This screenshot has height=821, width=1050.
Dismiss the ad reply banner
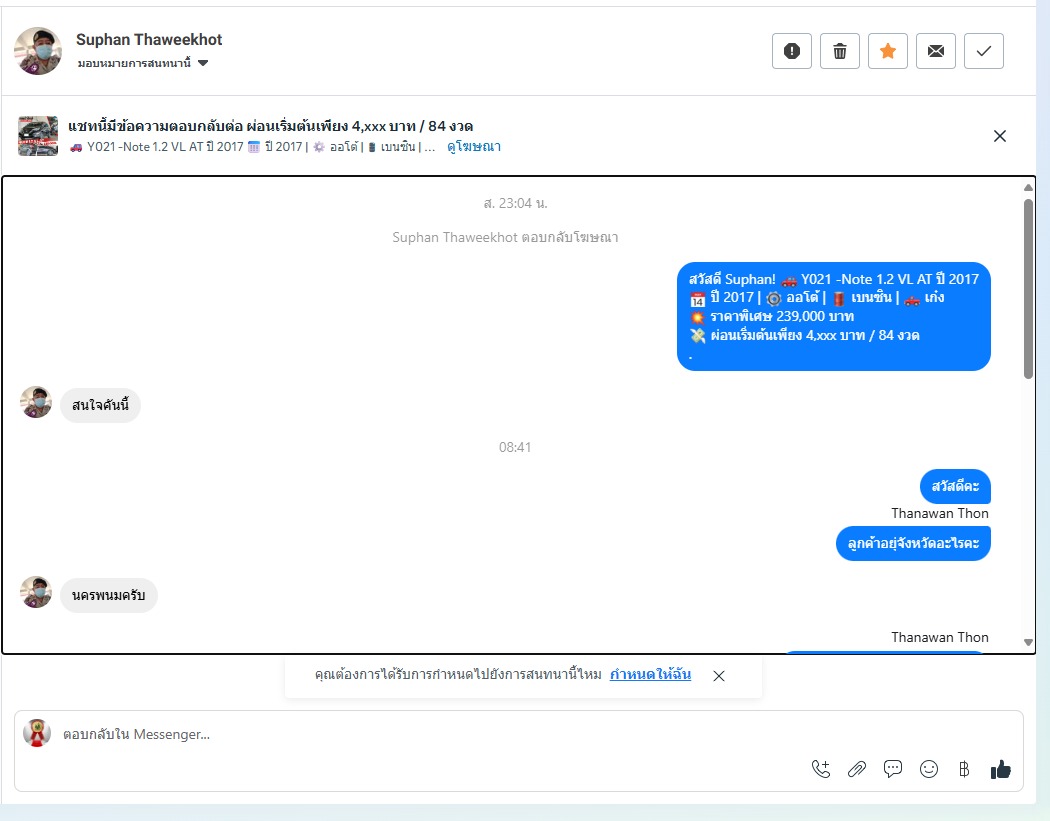(1000, 136)
